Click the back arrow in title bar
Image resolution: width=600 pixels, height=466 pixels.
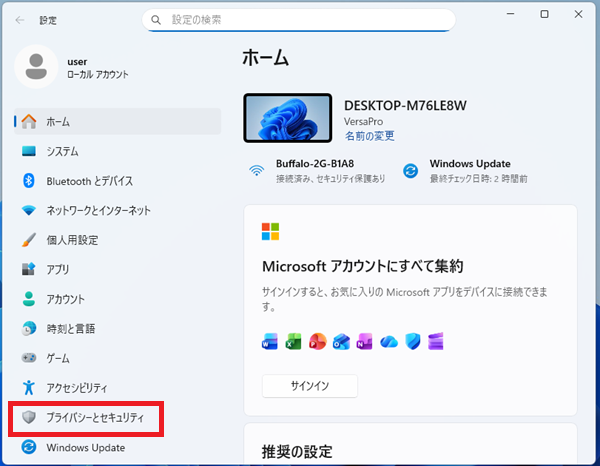coord(20,20)
